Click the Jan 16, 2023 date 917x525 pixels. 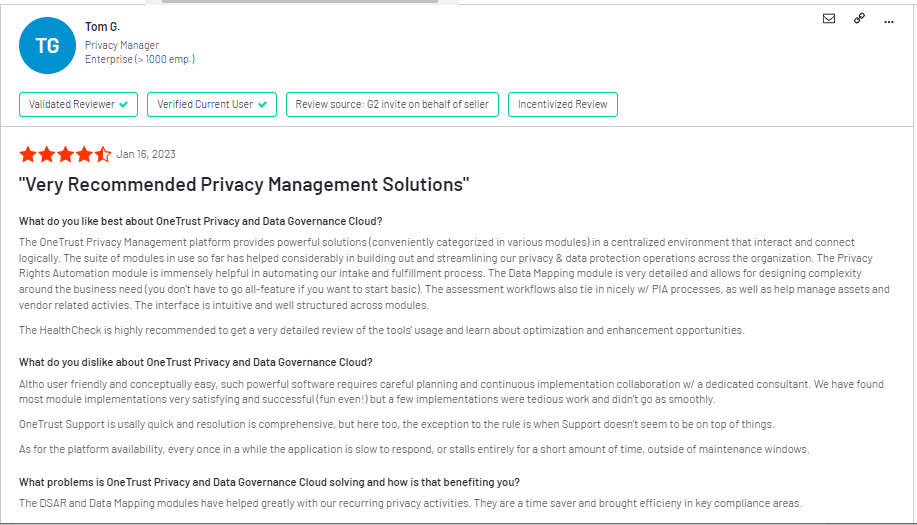pyautogui.click(x=146, y=154)
